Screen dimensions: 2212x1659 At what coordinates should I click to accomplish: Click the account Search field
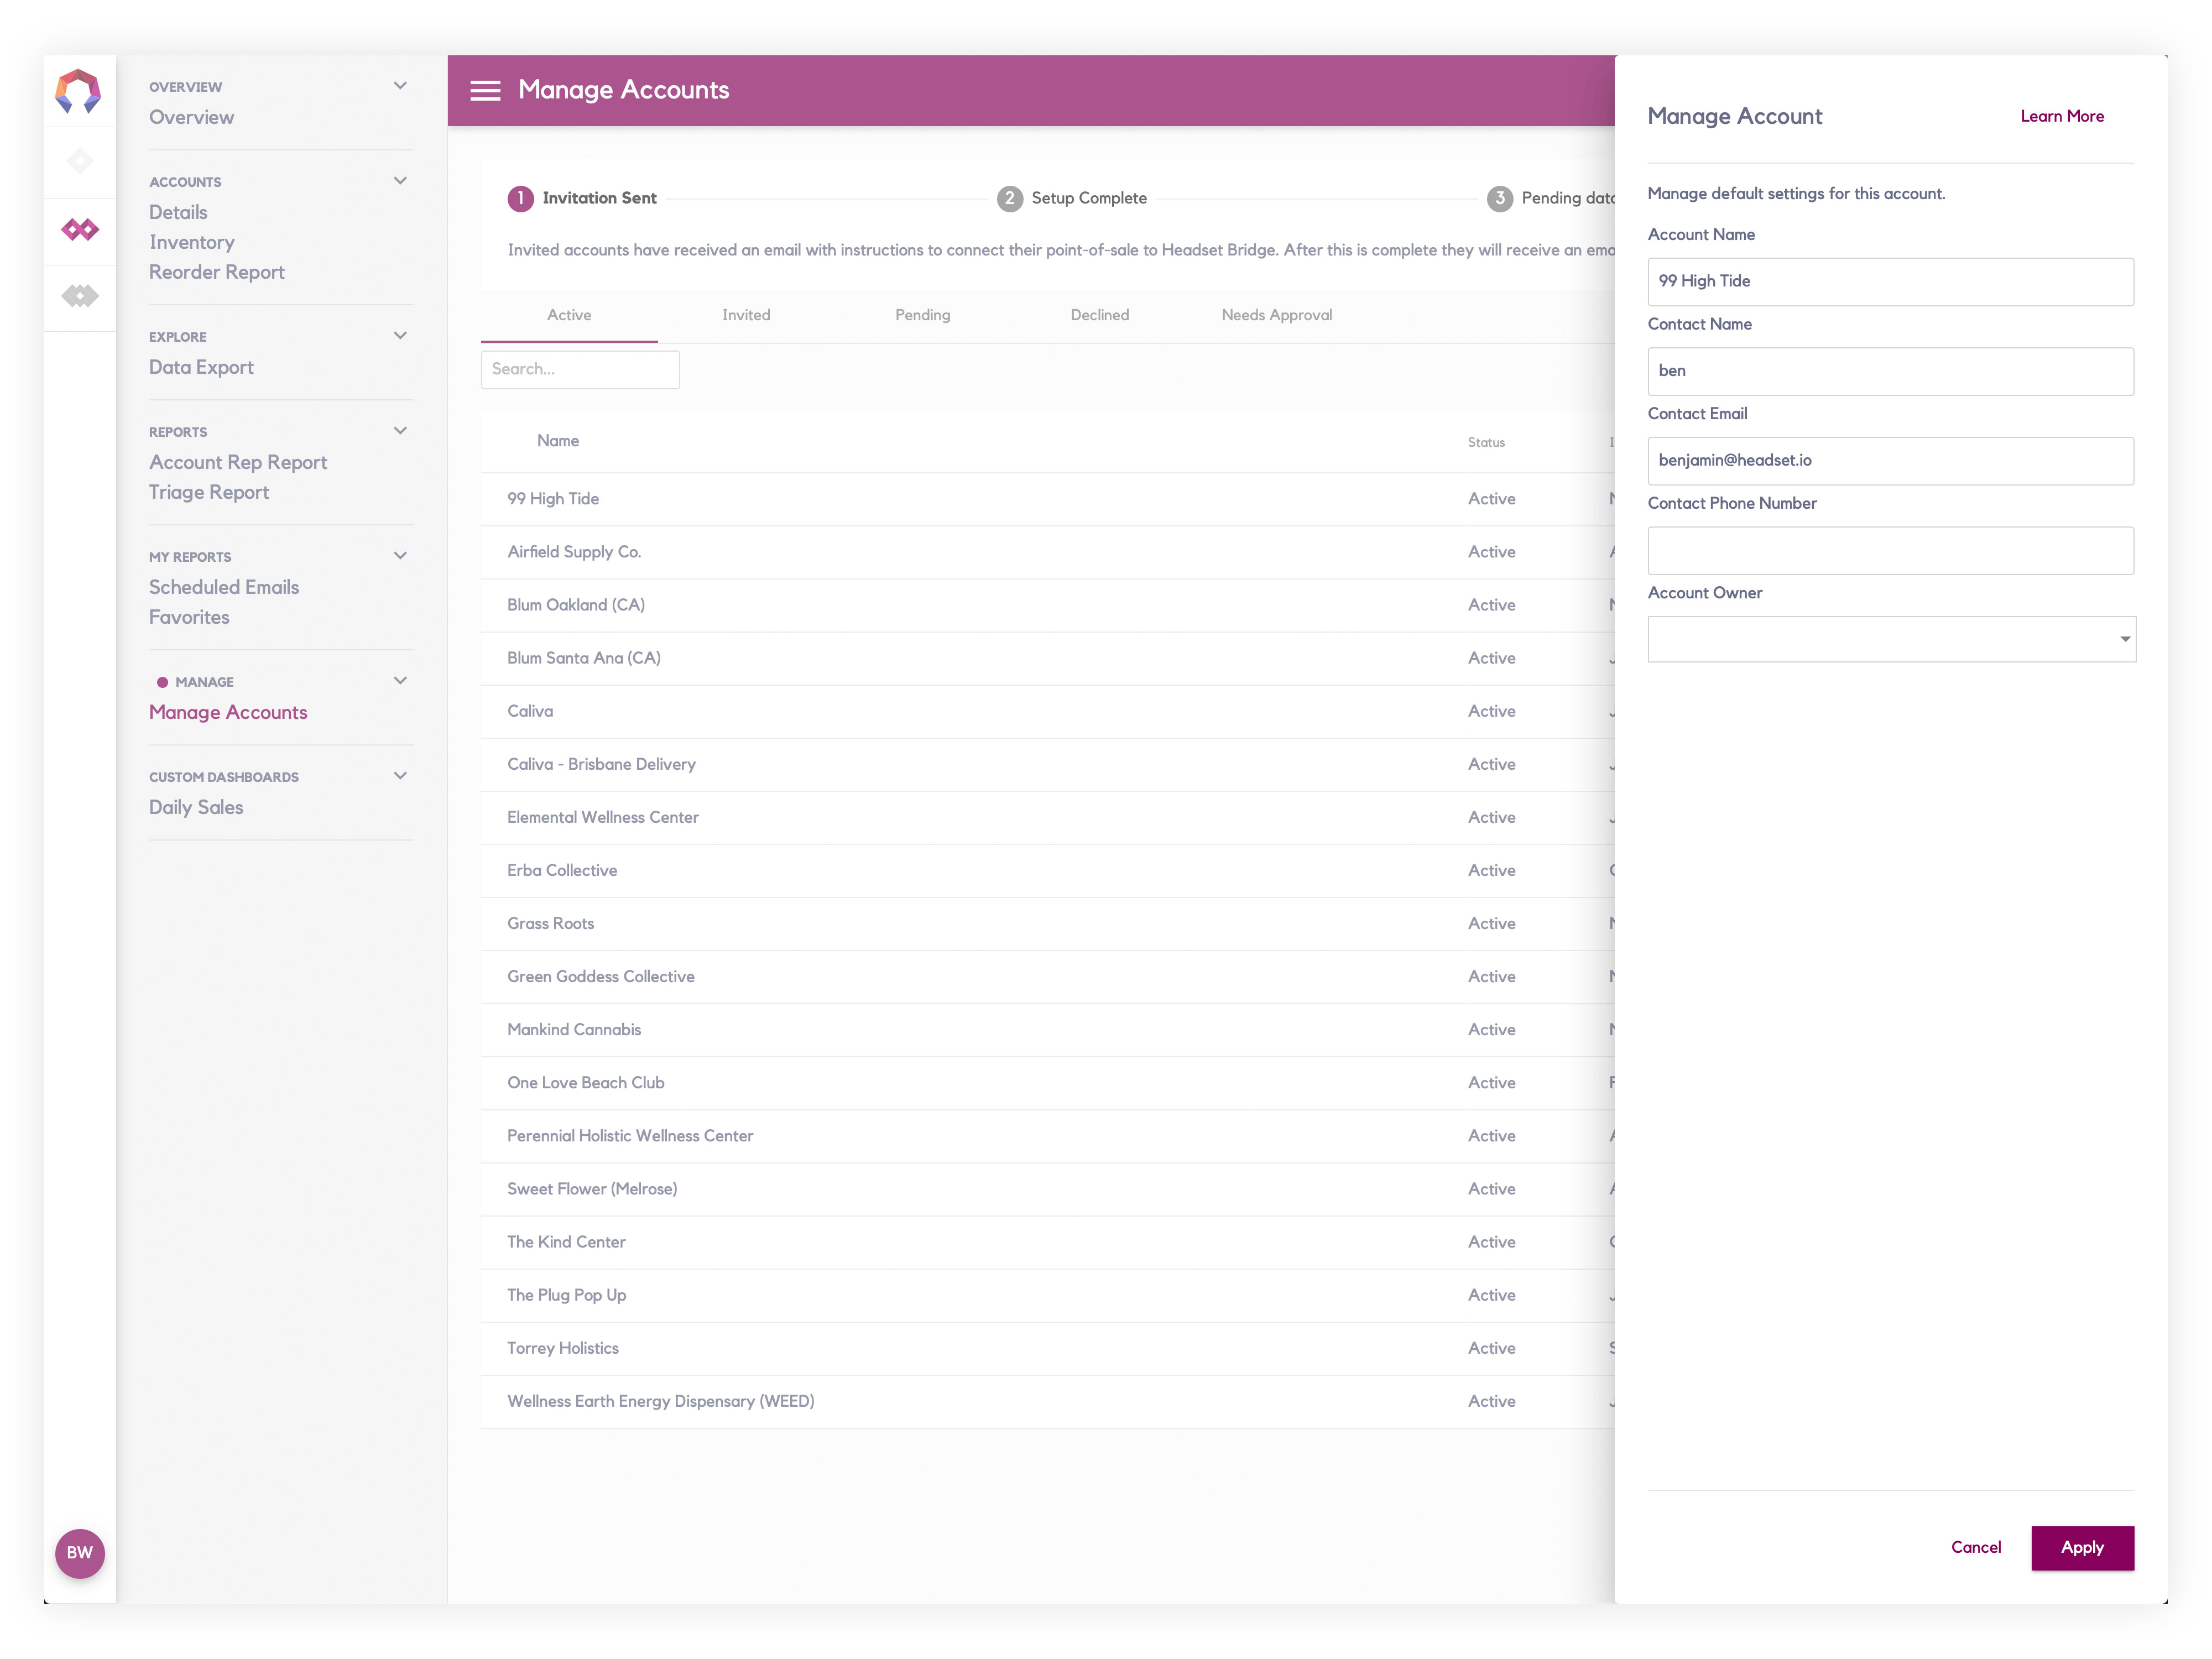point(580,369)
